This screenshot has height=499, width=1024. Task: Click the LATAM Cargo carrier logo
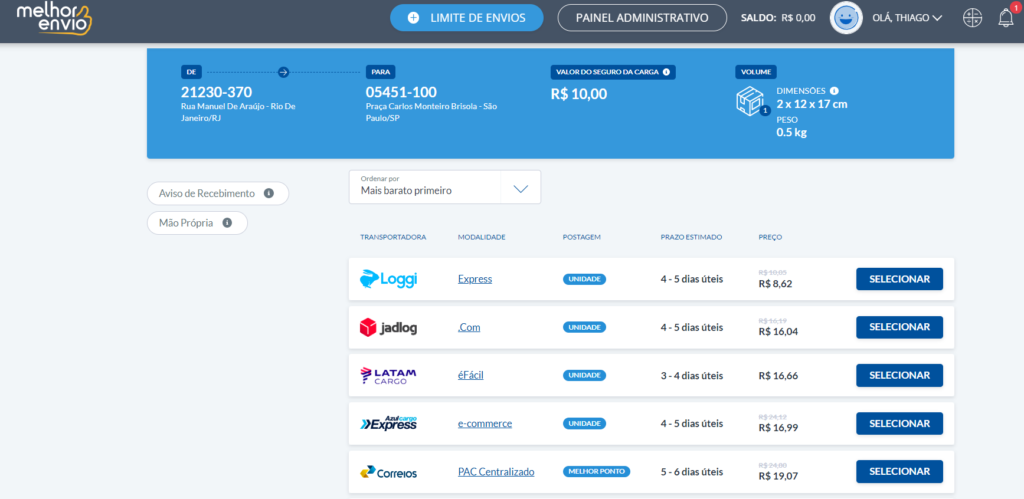tap(388, 376)
